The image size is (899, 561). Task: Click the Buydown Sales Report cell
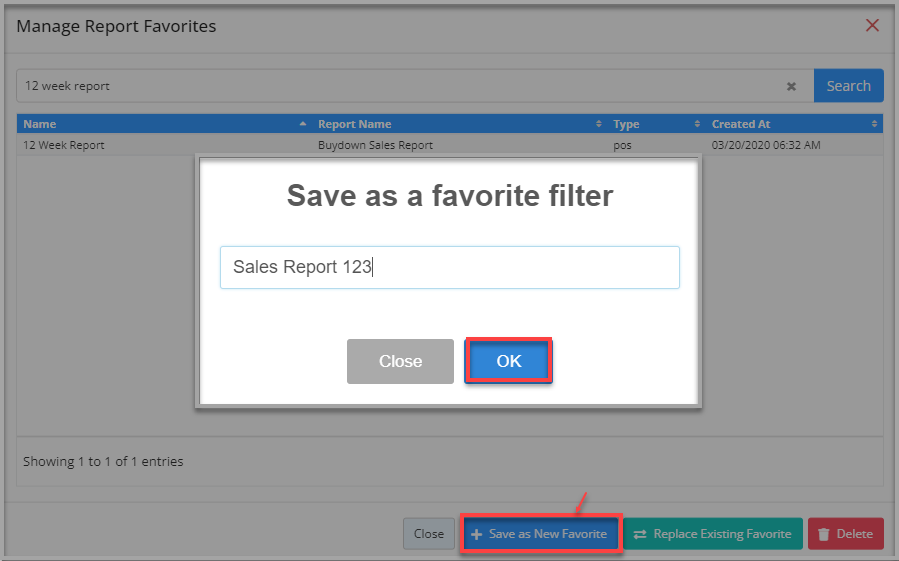point(376,145)
